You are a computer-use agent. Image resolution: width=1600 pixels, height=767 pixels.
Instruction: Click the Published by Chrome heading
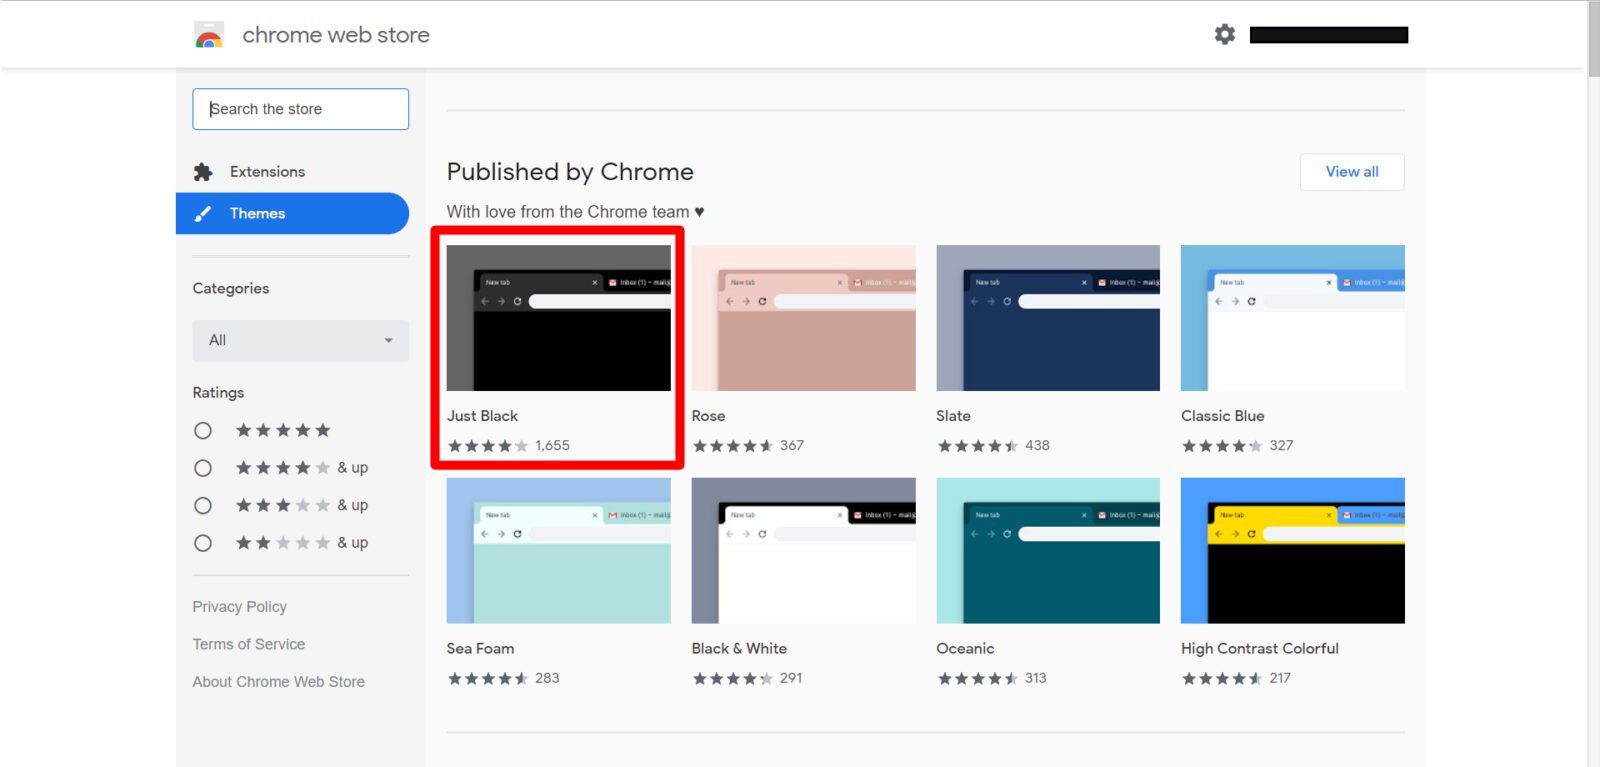tap(570, 172)
